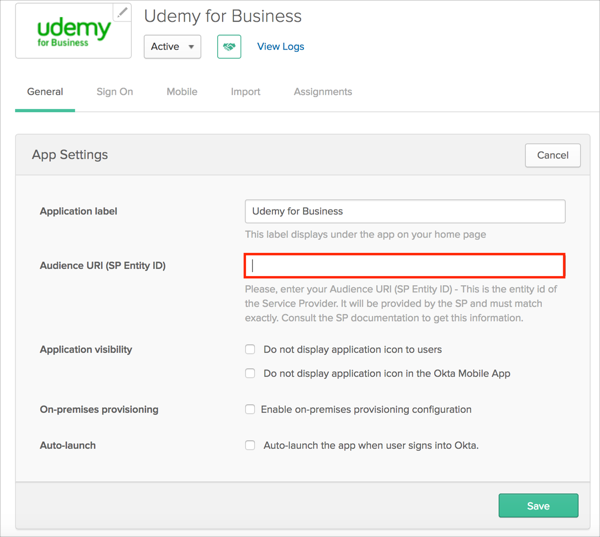The height and width of the screenshot is (537, 600).
Task: Click the pencil edit icon on the logo
Action: (122, 12)
